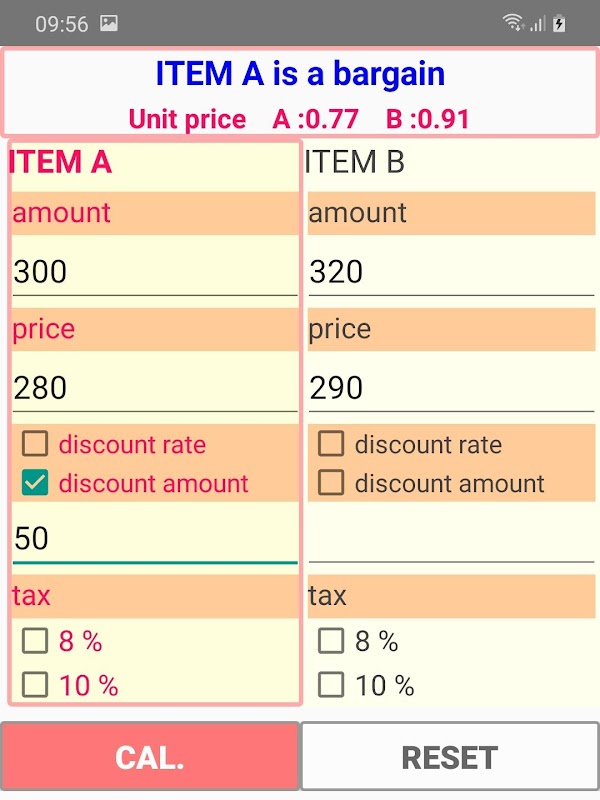This screenshot has width=600, height=800.
Task: Edit ITEM A price field showing 280
Action: pyautogui.click(x=154, y=387)
